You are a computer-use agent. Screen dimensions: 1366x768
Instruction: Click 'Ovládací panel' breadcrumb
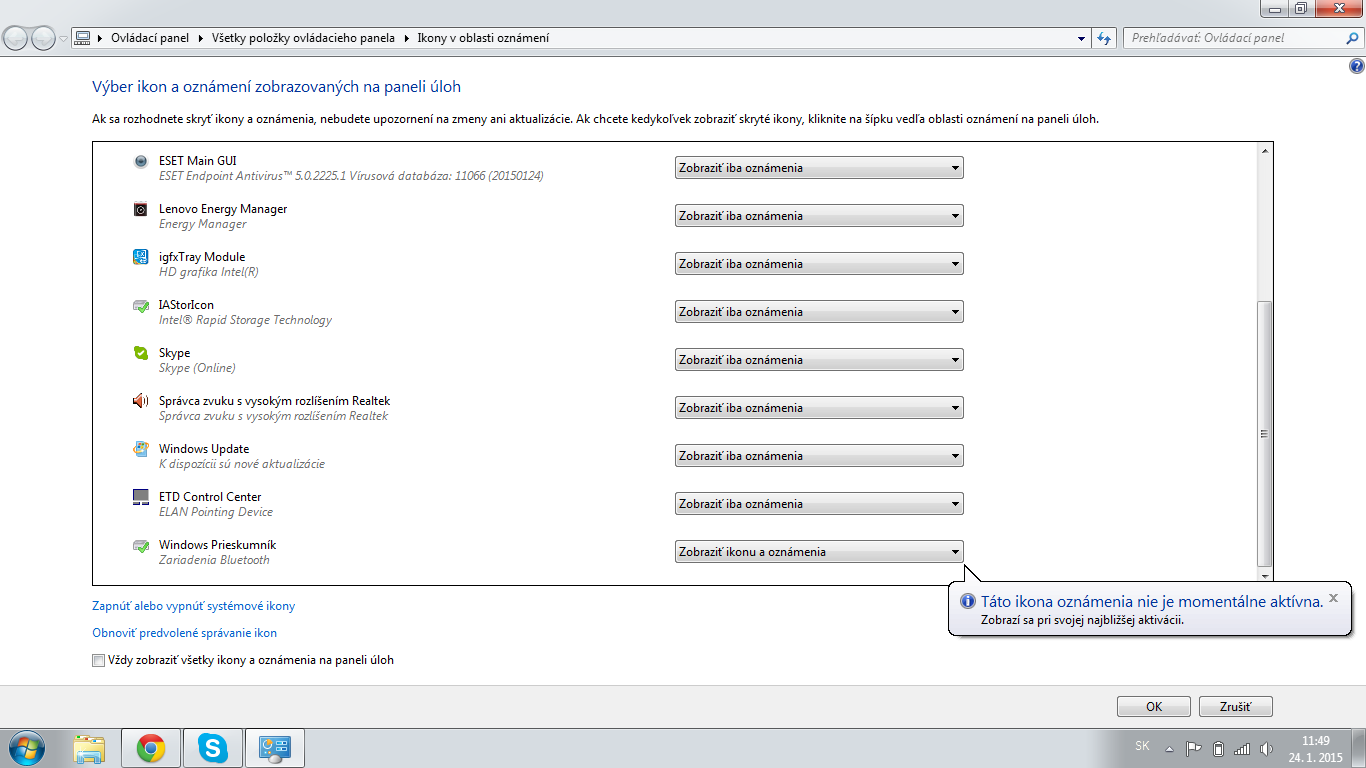[149, 38]
